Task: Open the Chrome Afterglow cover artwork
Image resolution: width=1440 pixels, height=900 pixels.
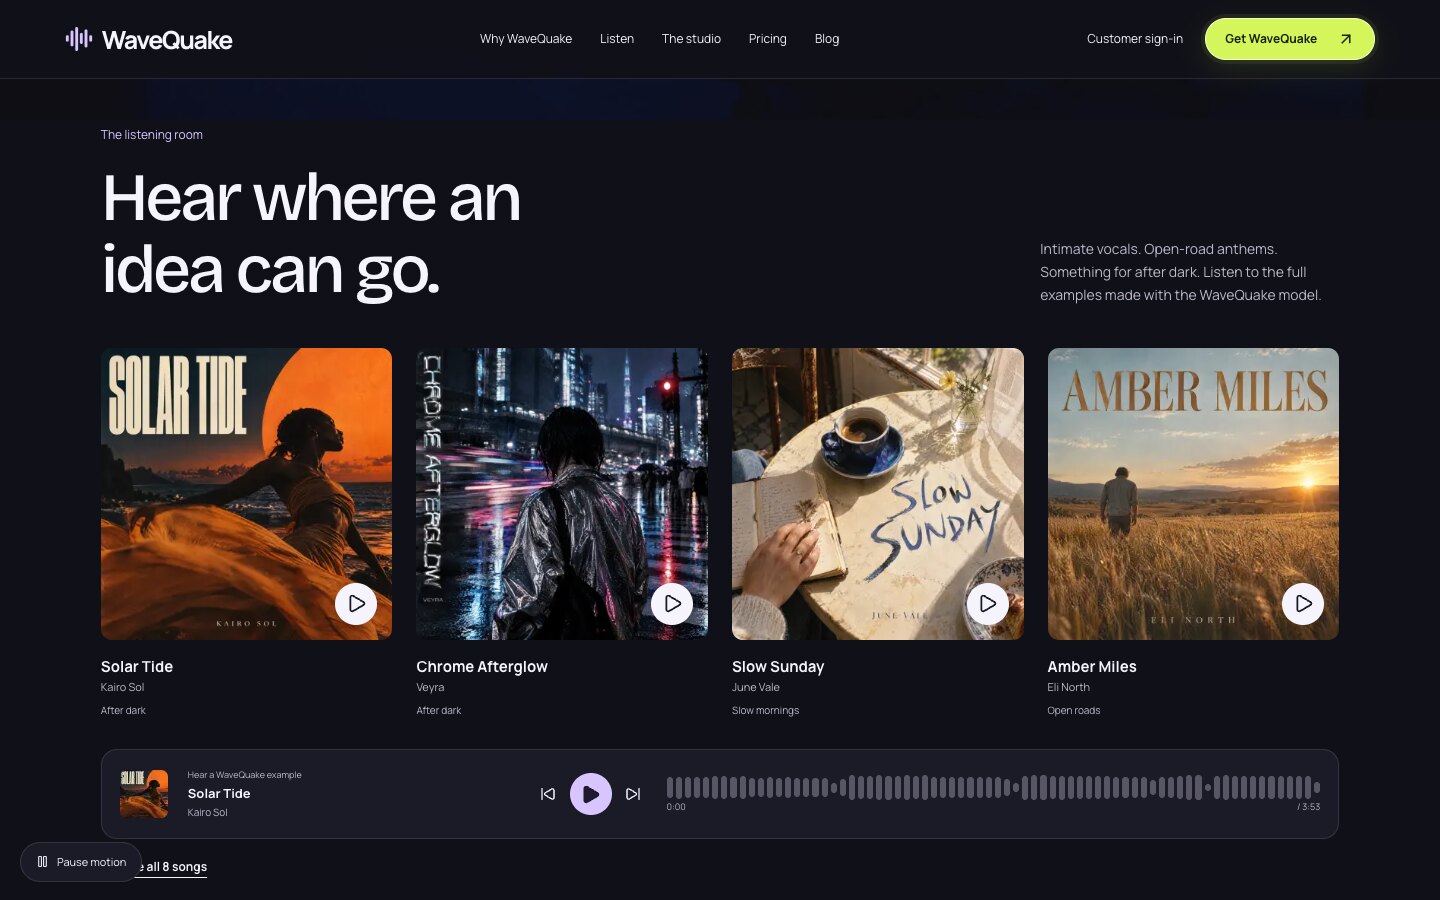Action: (562, 494)
